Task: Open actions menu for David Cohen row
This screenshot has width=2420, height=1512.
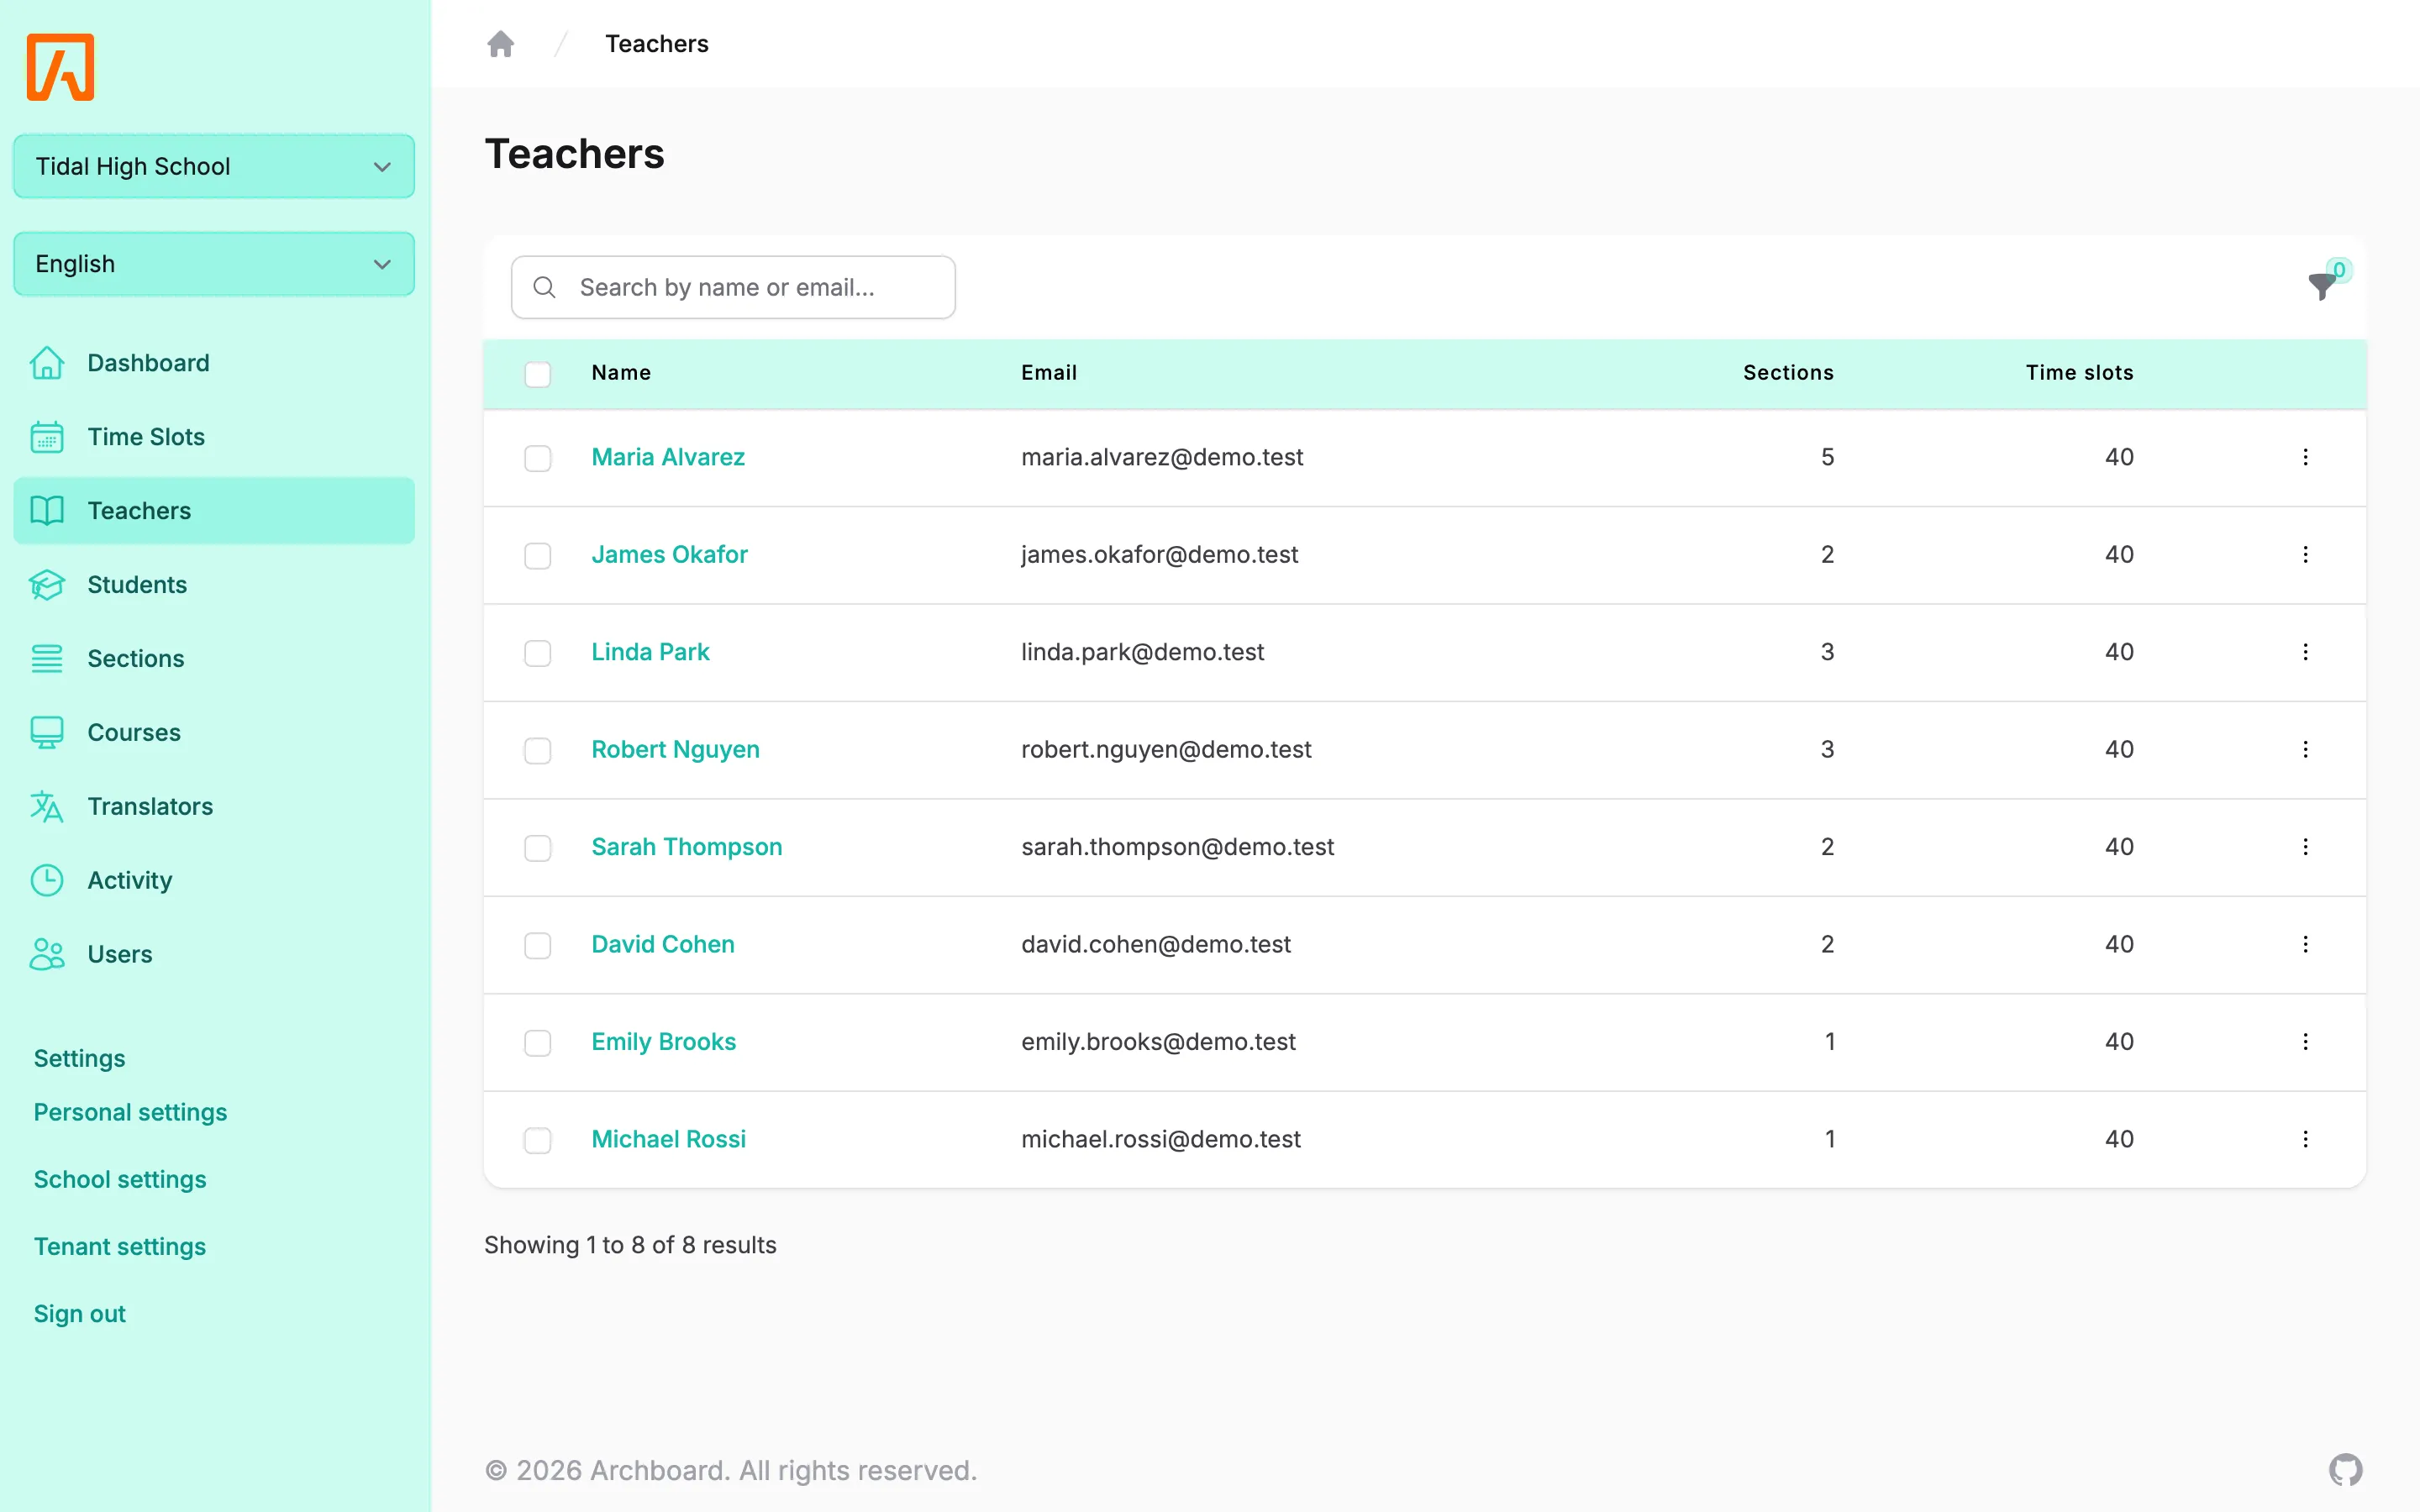Action: pyautogui.click(x=2305, y=944)
